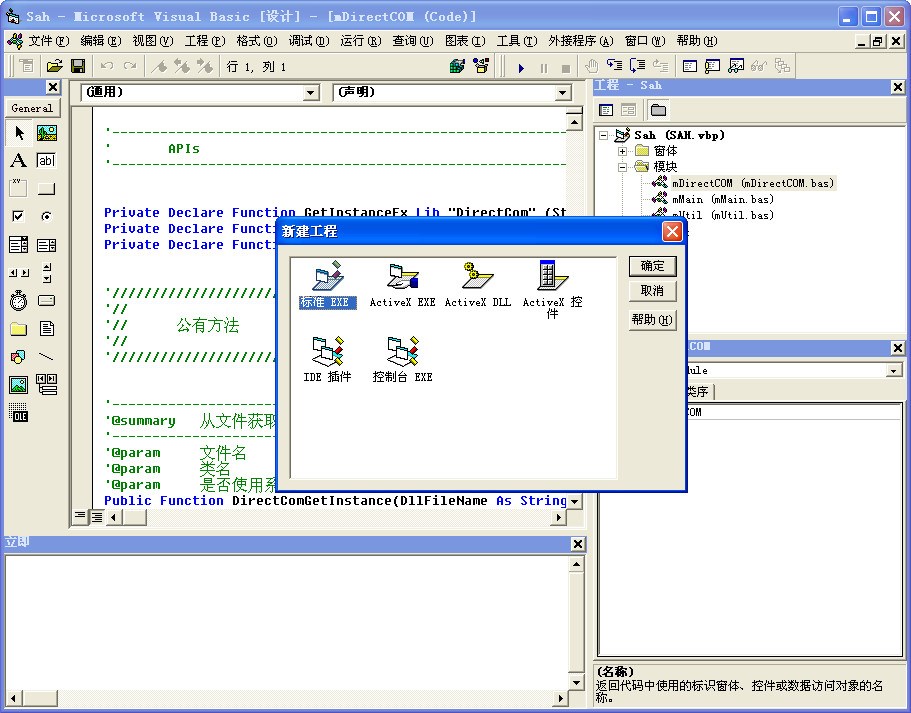
Task: Click View Code icon in project explorer
Action: pos(606,110)
